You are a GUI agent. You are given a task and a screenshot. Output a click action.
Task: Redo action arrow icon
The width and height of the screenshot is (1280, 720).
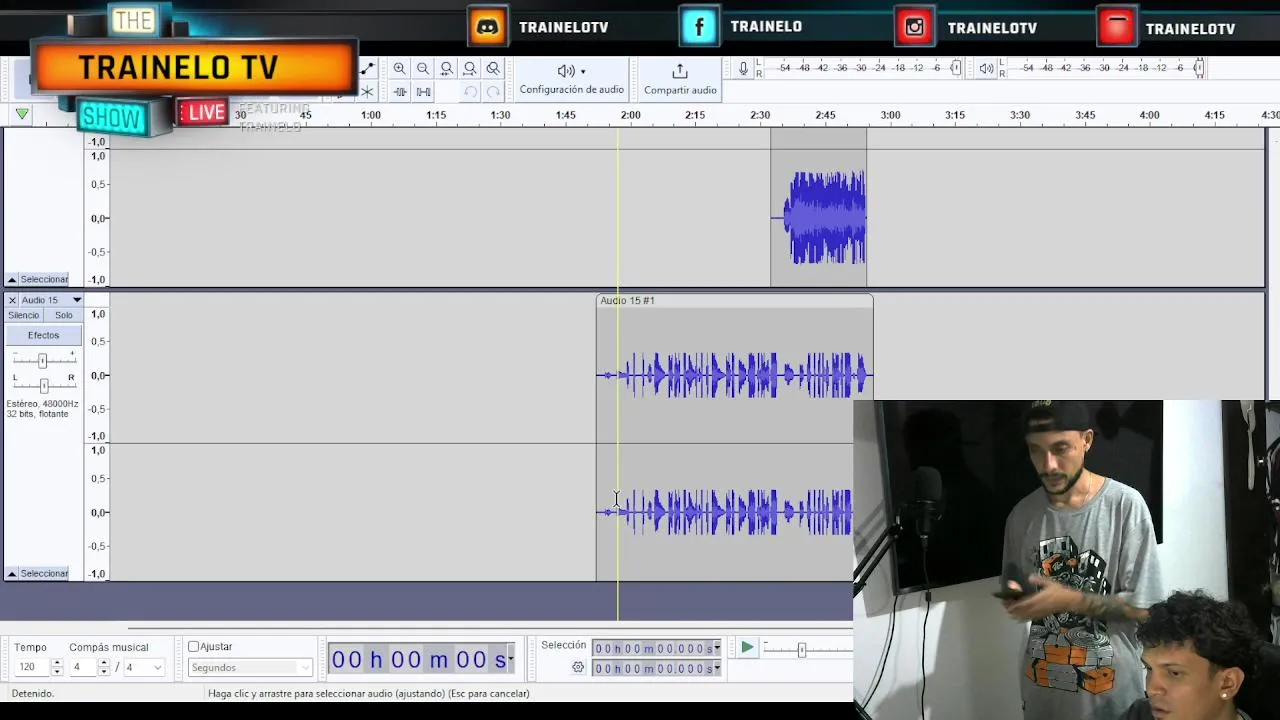(493, 92)
